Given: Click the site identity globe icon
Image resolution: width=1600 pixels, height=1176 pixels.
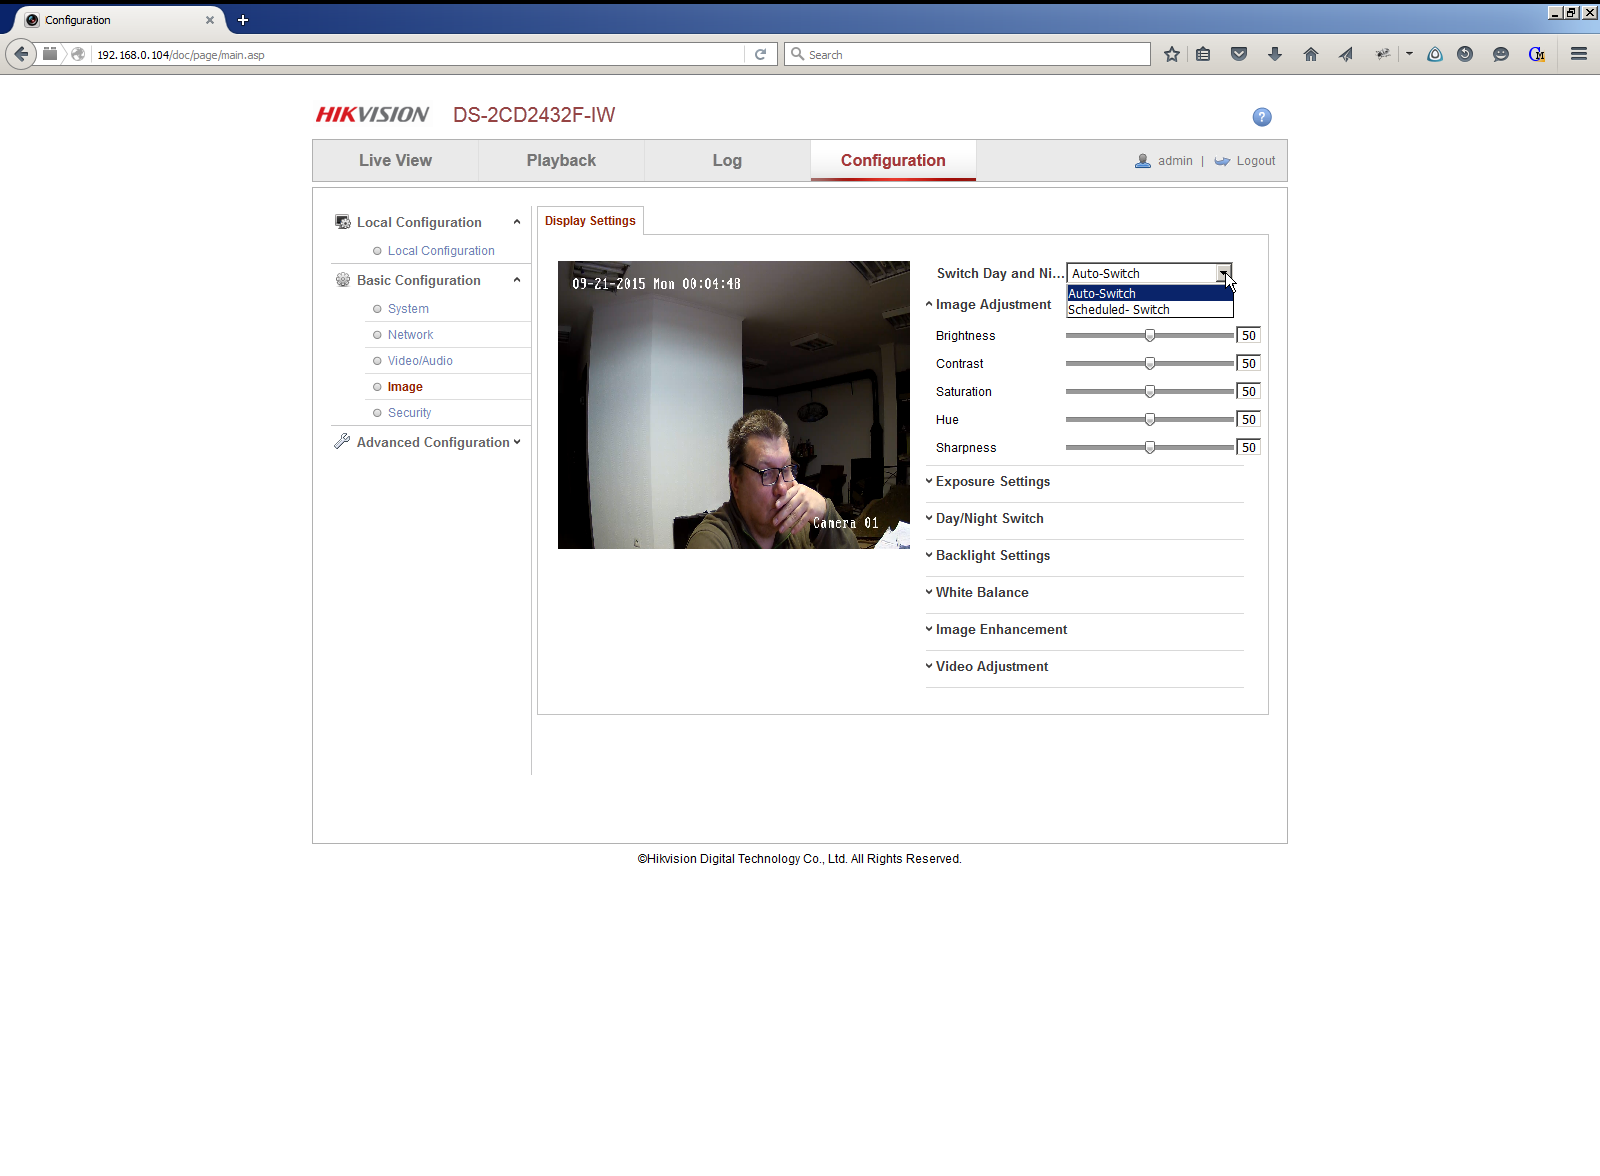Looking at the screenshot, I should point(78,54).
